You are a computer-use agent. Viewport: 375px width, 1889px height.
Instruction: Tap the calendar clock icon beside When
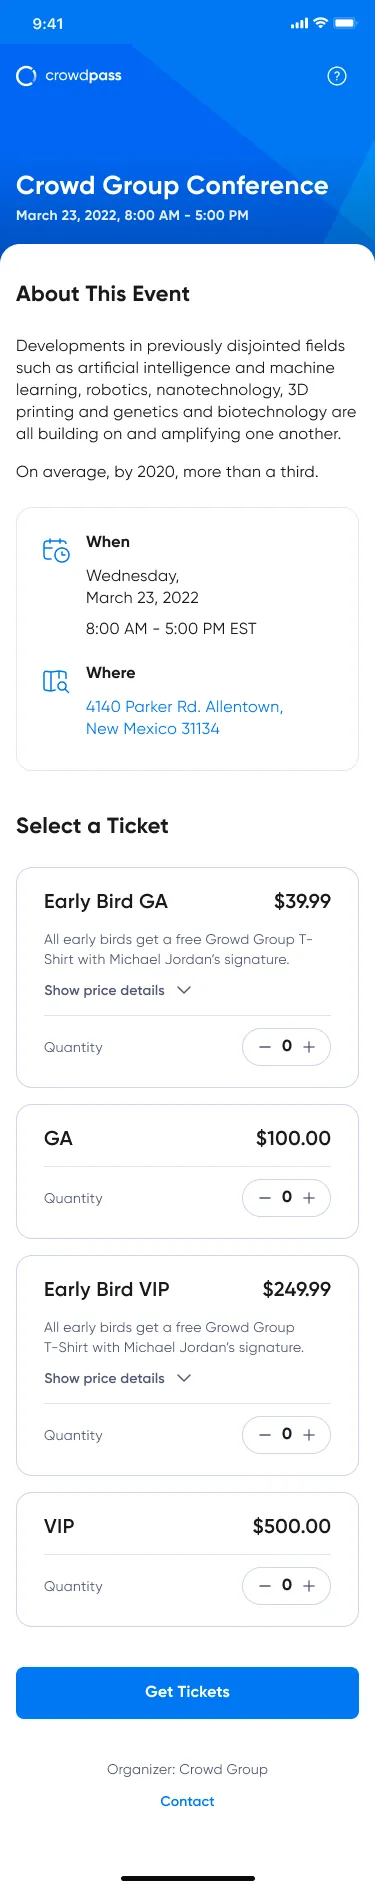(56, 550)
